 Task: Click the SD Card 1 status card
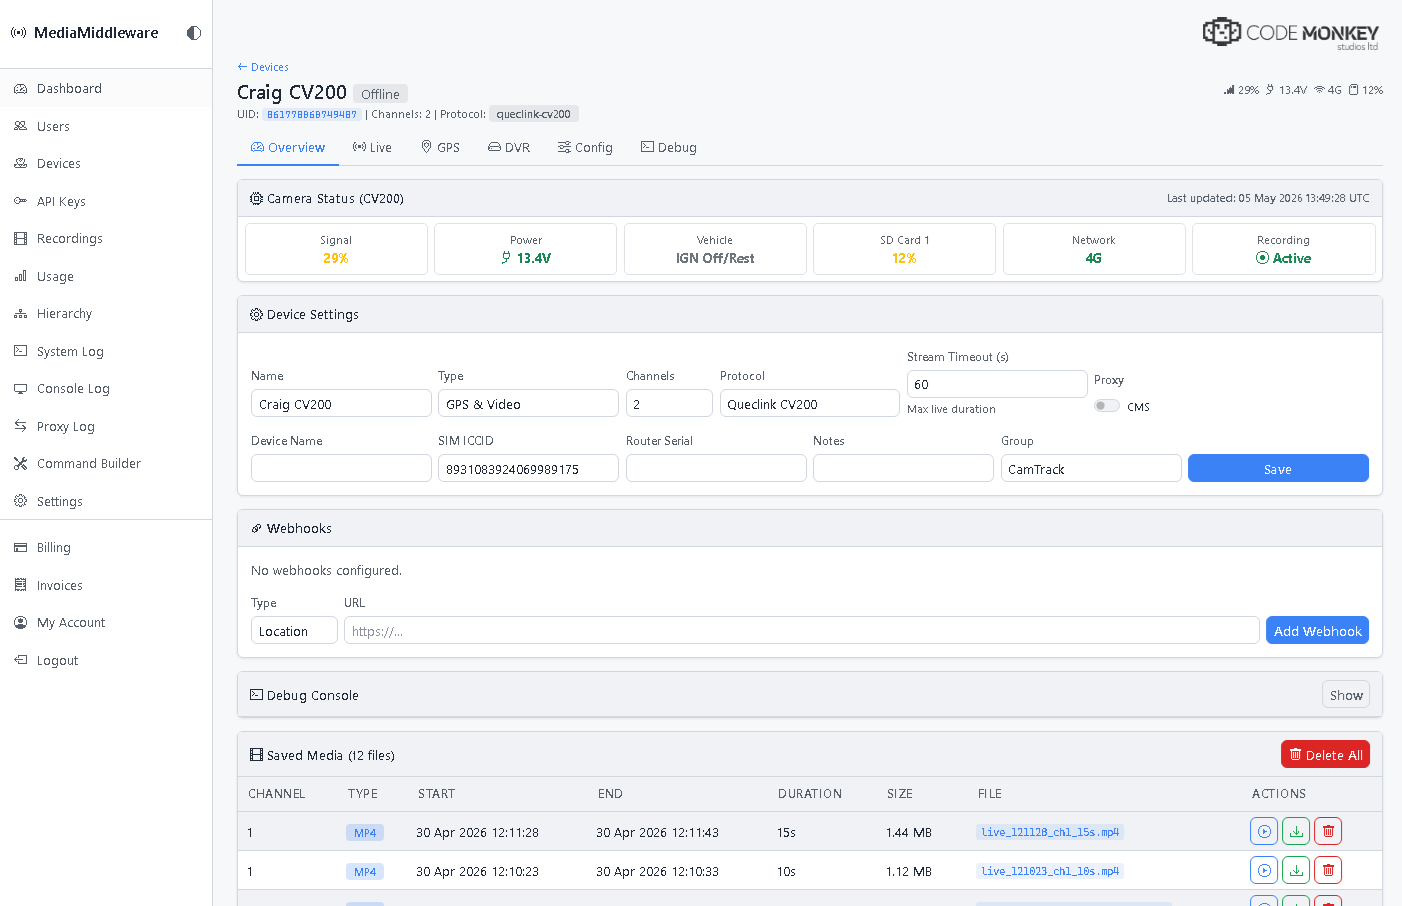pyautogui.click(x=904, y=249)
